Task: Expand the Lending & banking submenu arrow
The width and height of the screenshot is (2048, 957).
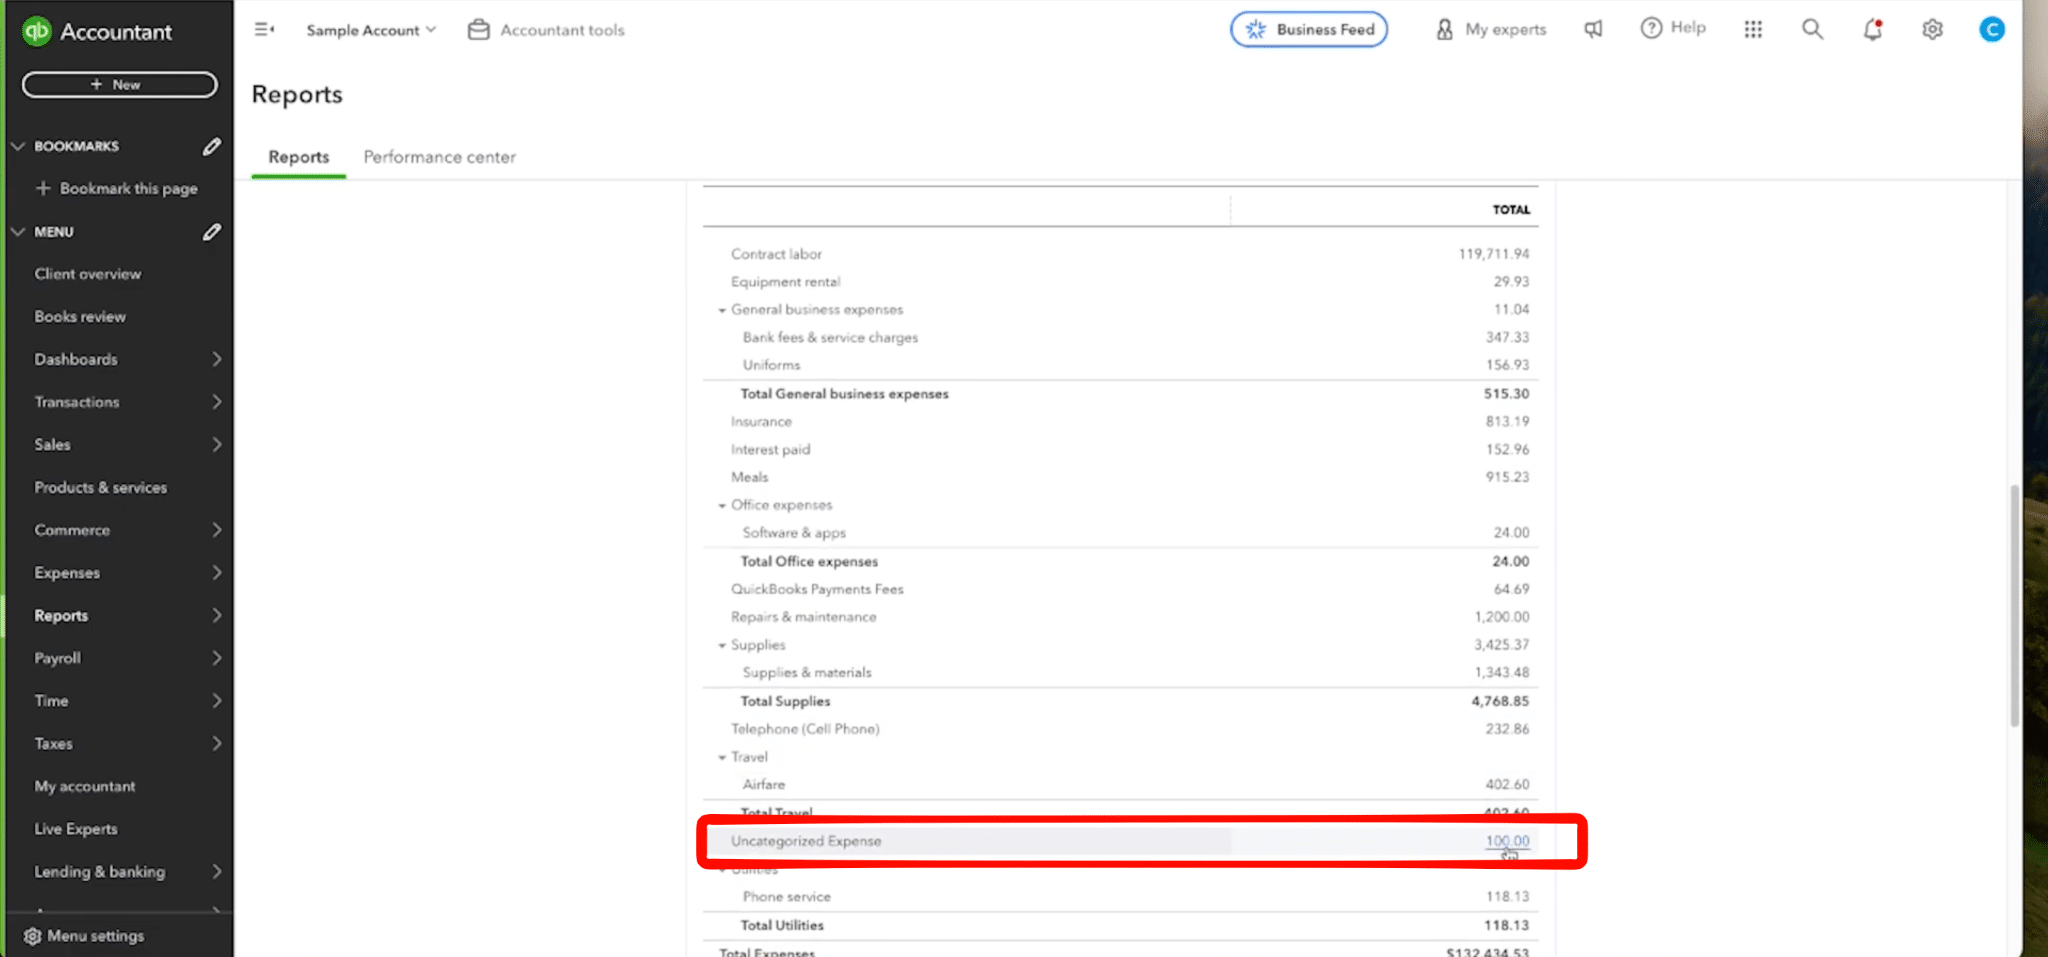Action: pyautogui.click(x=216, y=872)
